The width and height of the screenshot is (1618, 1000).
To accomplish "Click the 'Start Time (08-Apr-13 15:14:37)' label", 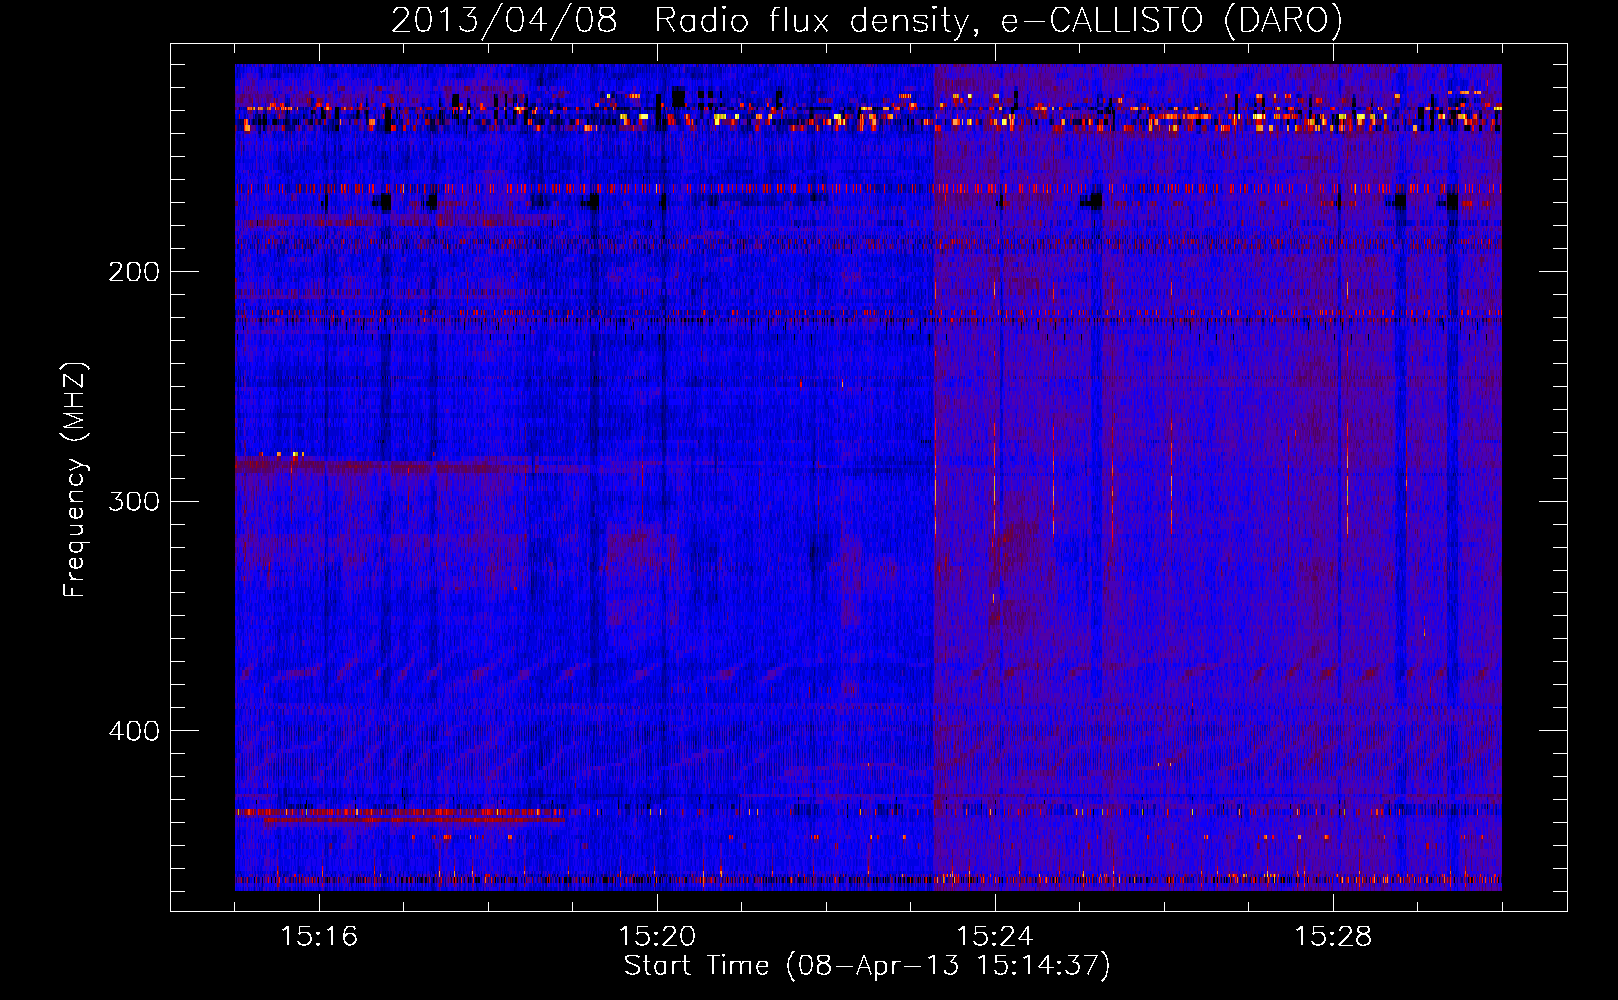I will (867, 966).
